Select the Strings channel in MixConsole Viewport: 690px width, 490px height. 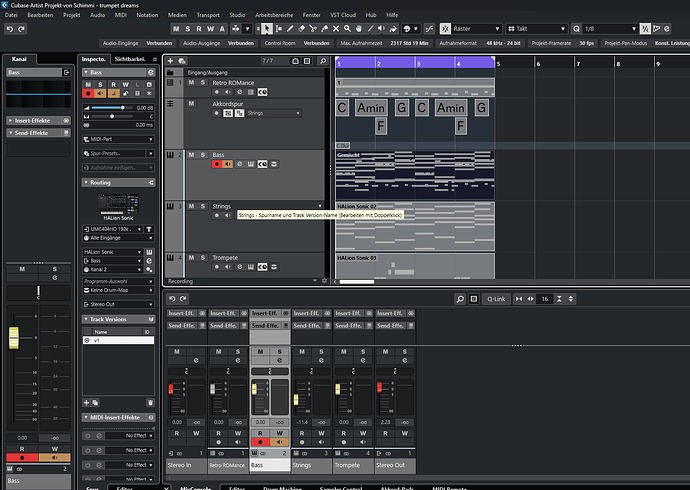[x=312, y=465]
